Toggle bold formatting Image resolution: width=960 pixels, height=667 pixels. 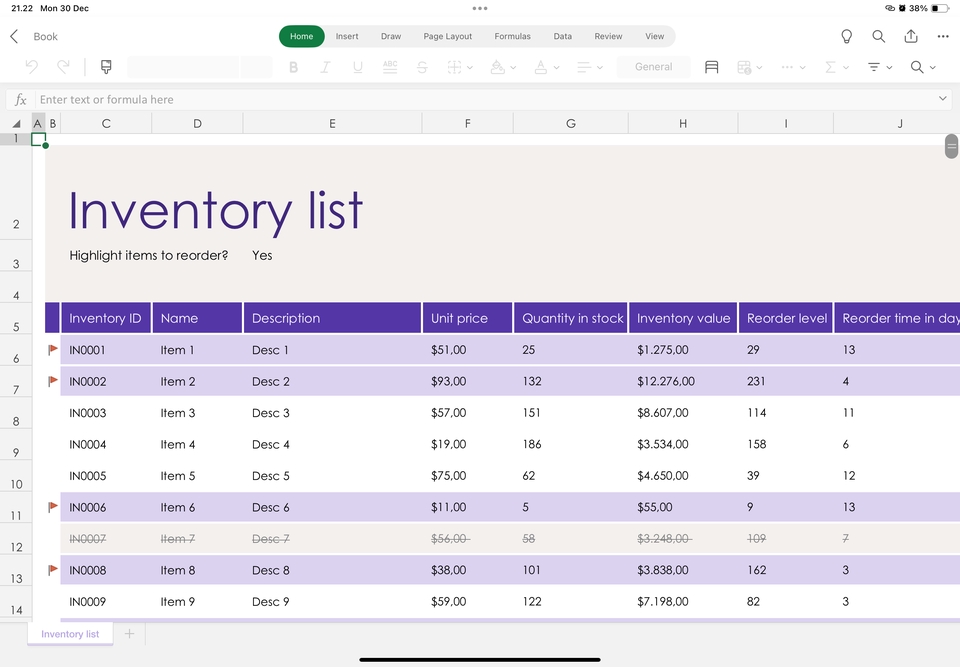[x=293, y=67]
